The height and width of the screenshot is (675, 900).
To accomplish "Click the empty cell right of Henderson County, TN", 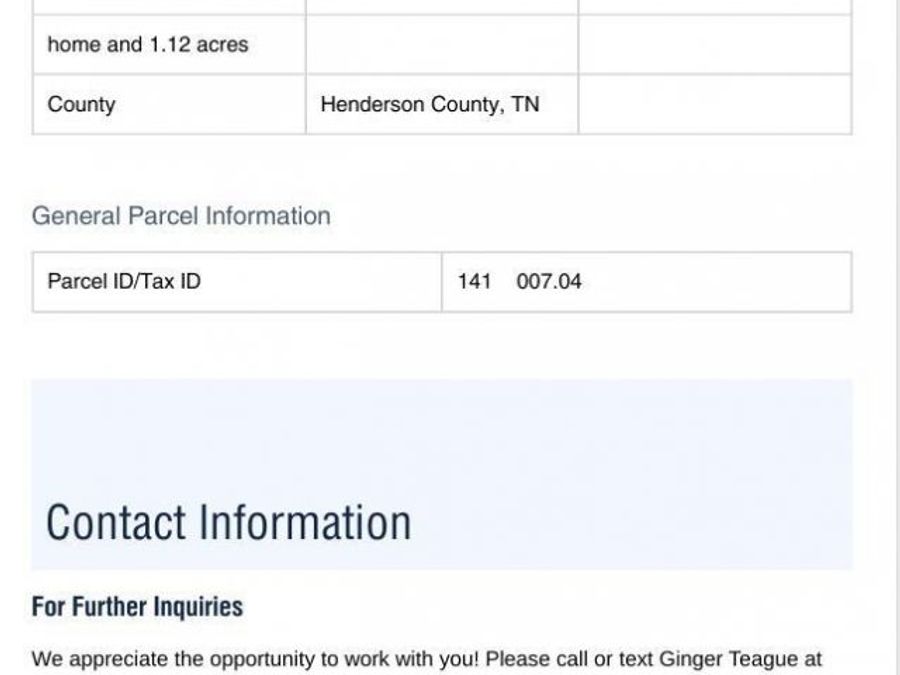I will [714, 104].
